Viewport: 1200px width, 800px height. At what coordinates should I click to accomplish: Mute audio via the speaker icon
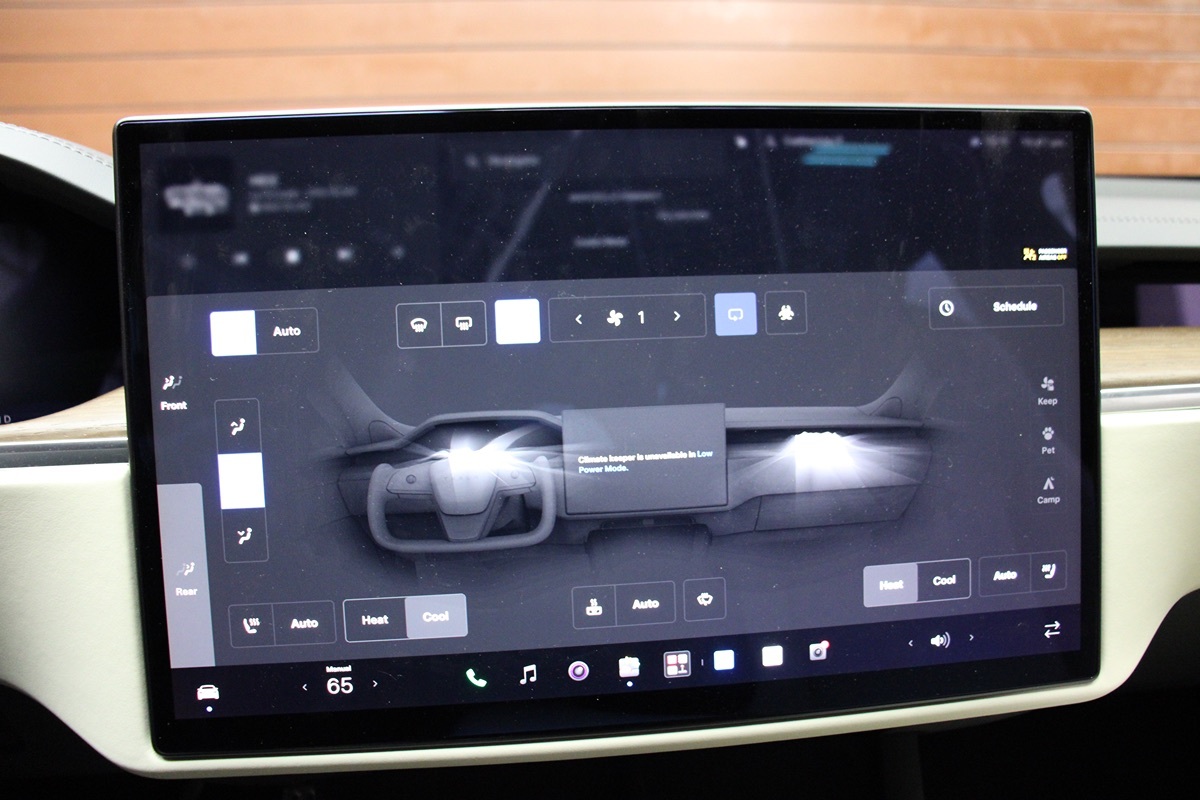(940, 640)
